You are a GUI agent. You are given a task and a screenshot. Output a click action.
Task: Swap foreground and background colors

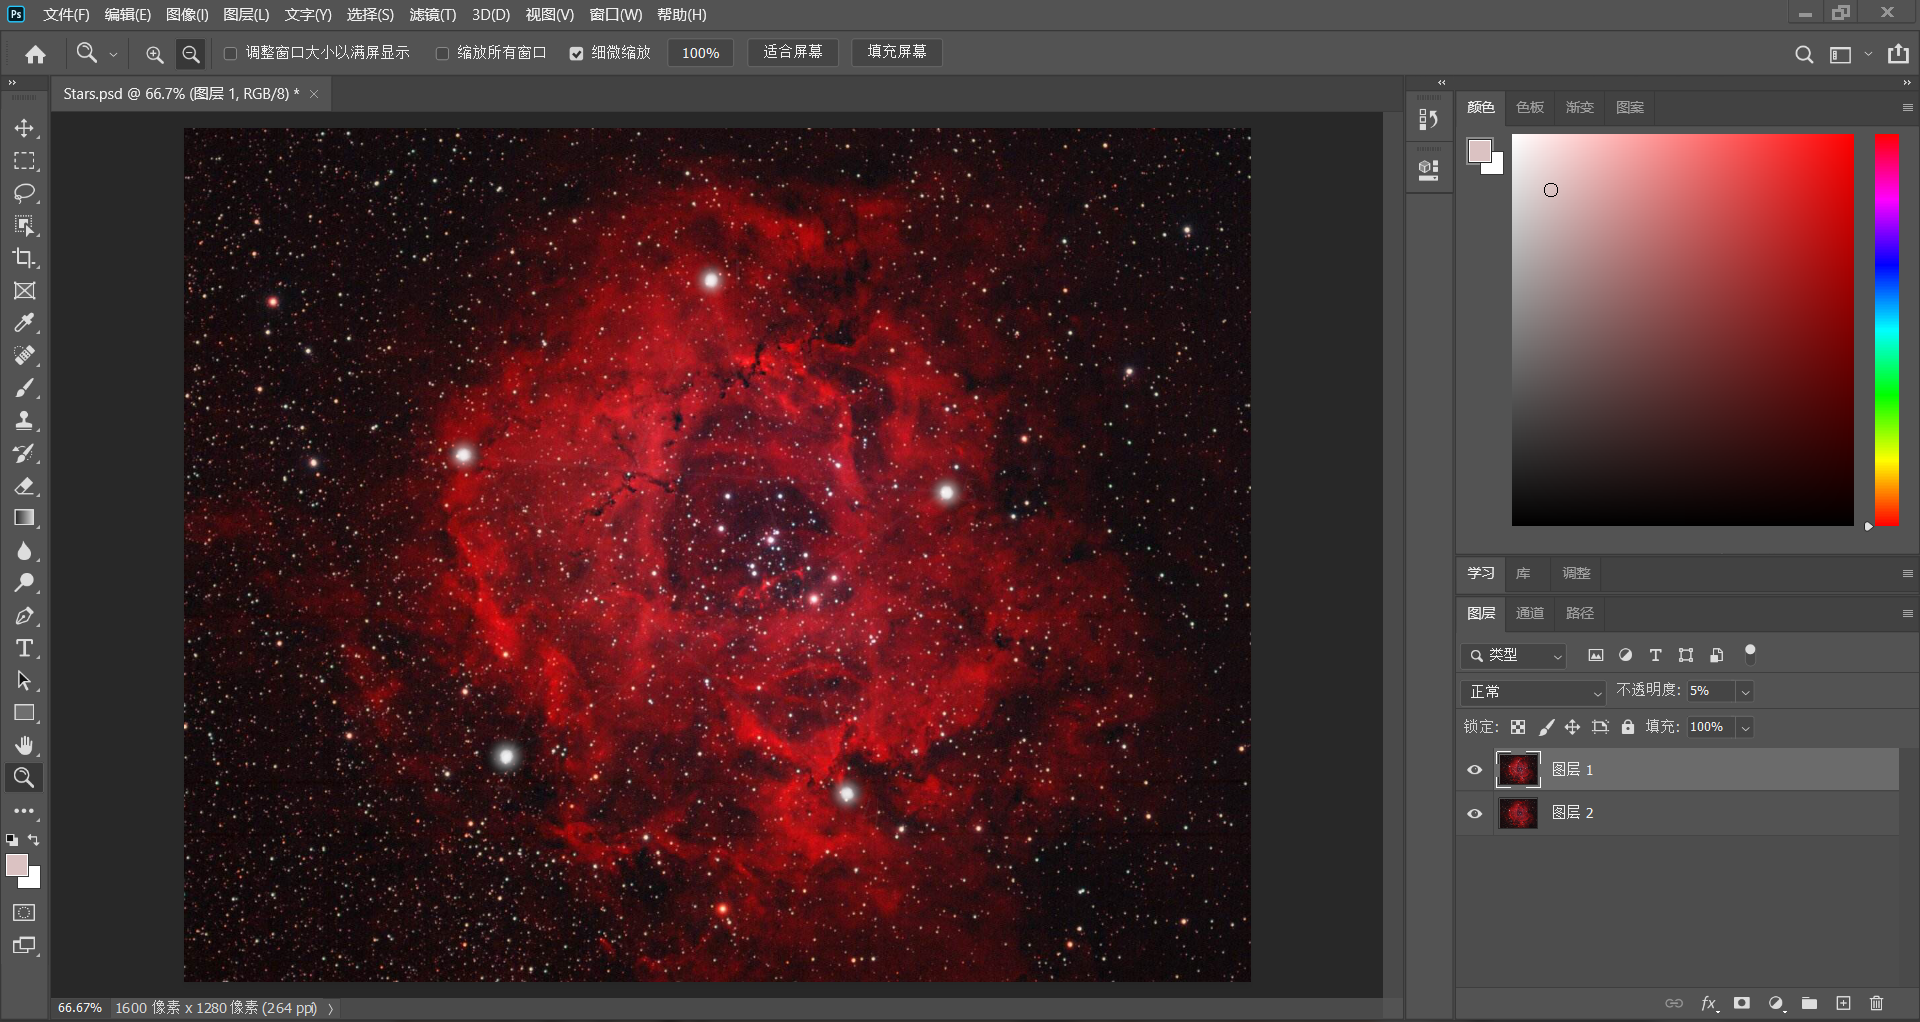pyautogui.click(x=34, y=840)
